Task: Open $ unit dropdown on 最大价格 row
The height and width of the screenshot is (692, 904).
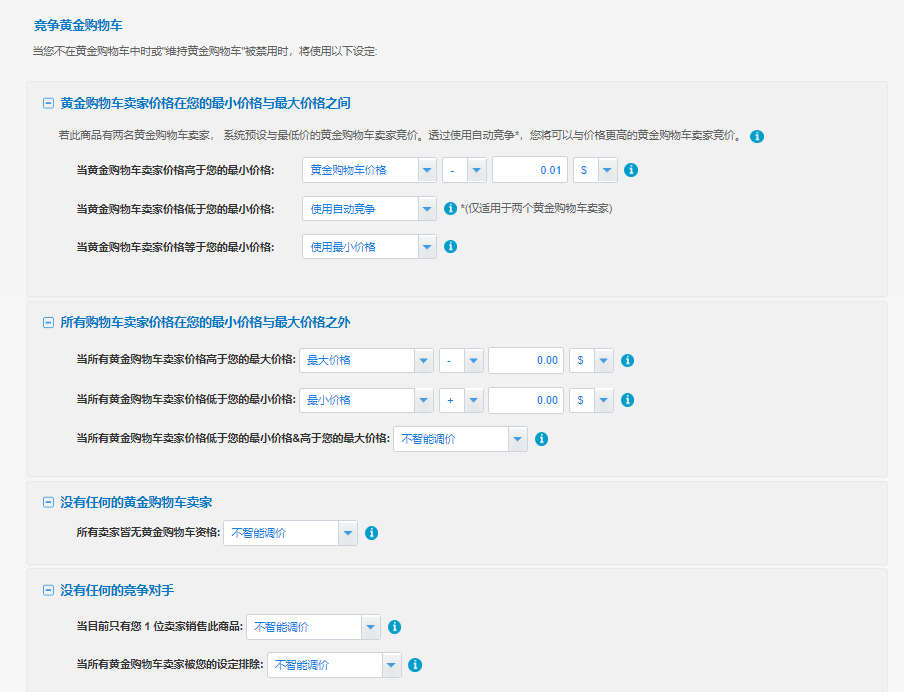Action: coord(591,360)
